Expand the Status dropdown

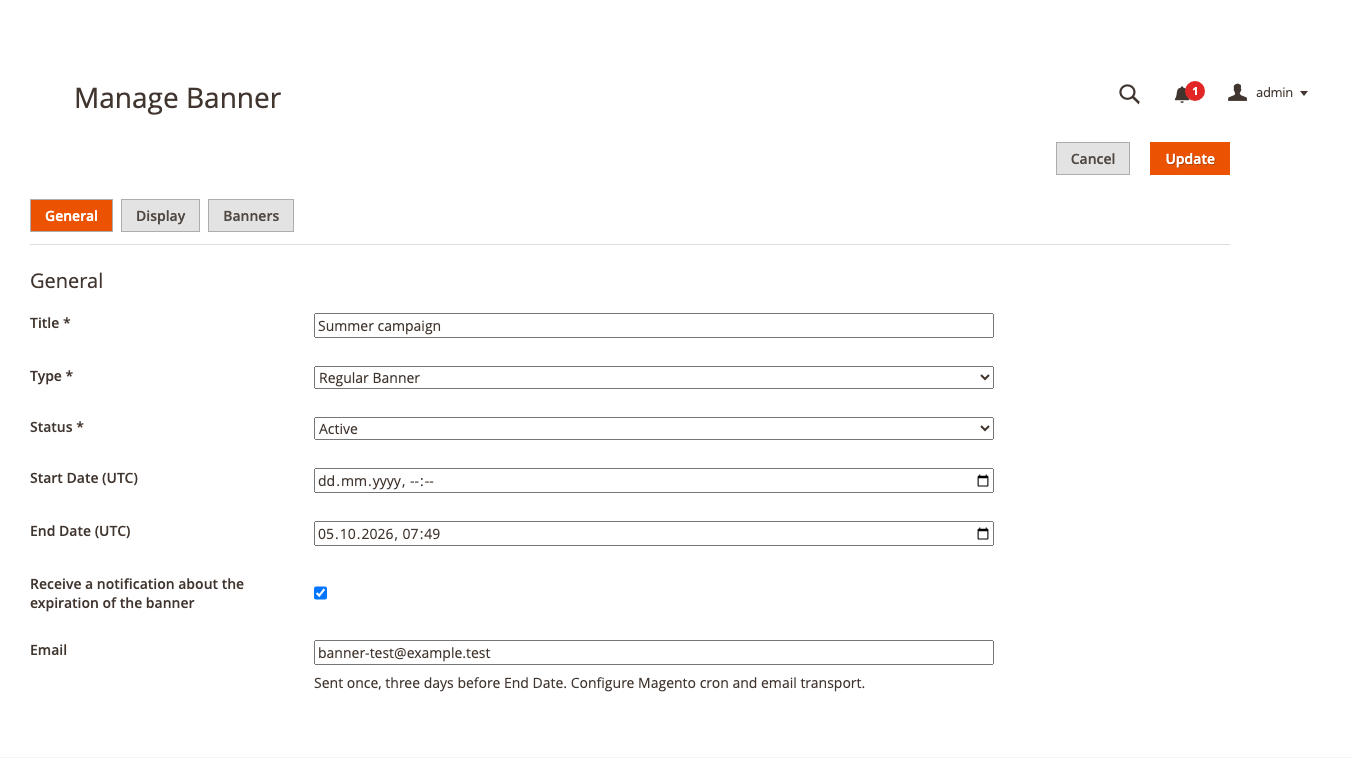[x=654, y=429]
